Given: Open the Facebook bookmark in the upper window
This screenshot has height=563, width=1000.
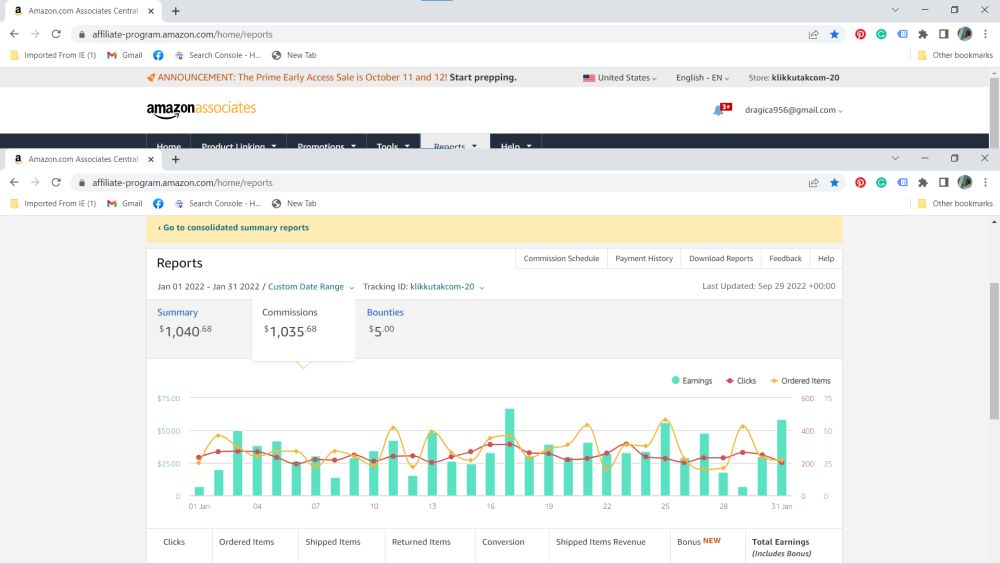Looking at the screenshot, I should [x=158, y=55].
